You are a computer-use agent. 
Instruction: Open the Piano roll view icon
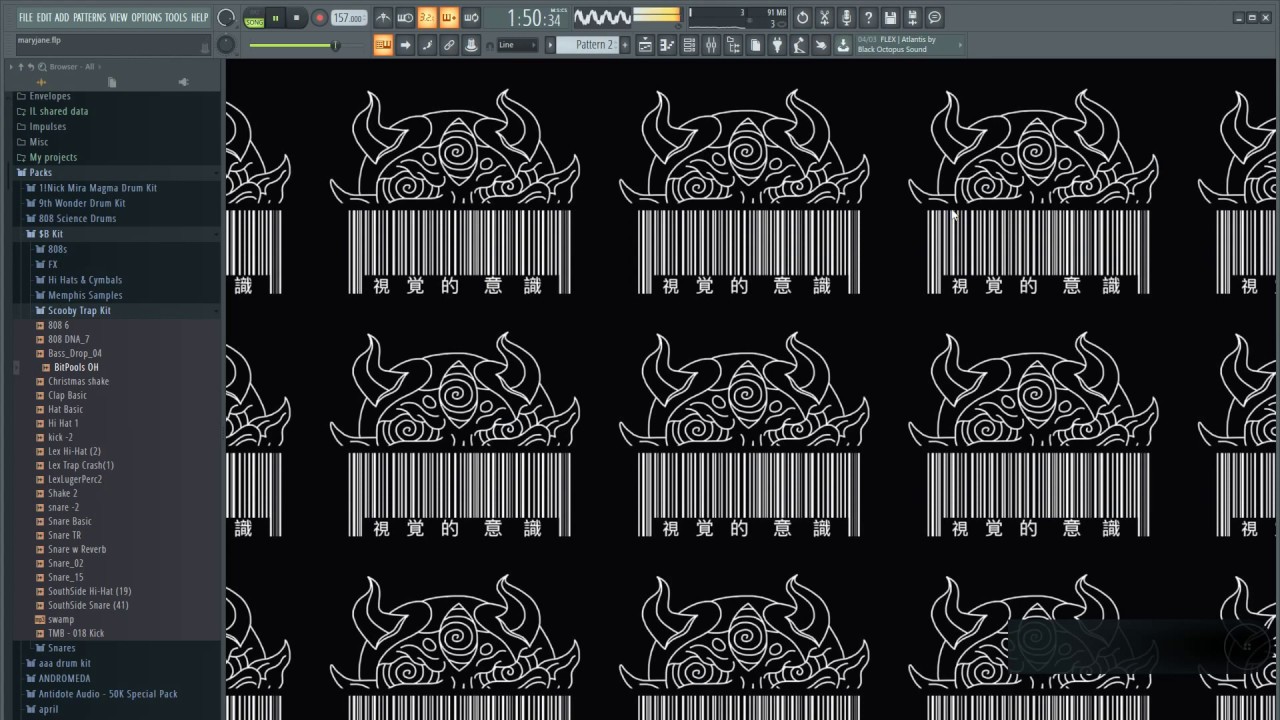click(x=667, y=45)
